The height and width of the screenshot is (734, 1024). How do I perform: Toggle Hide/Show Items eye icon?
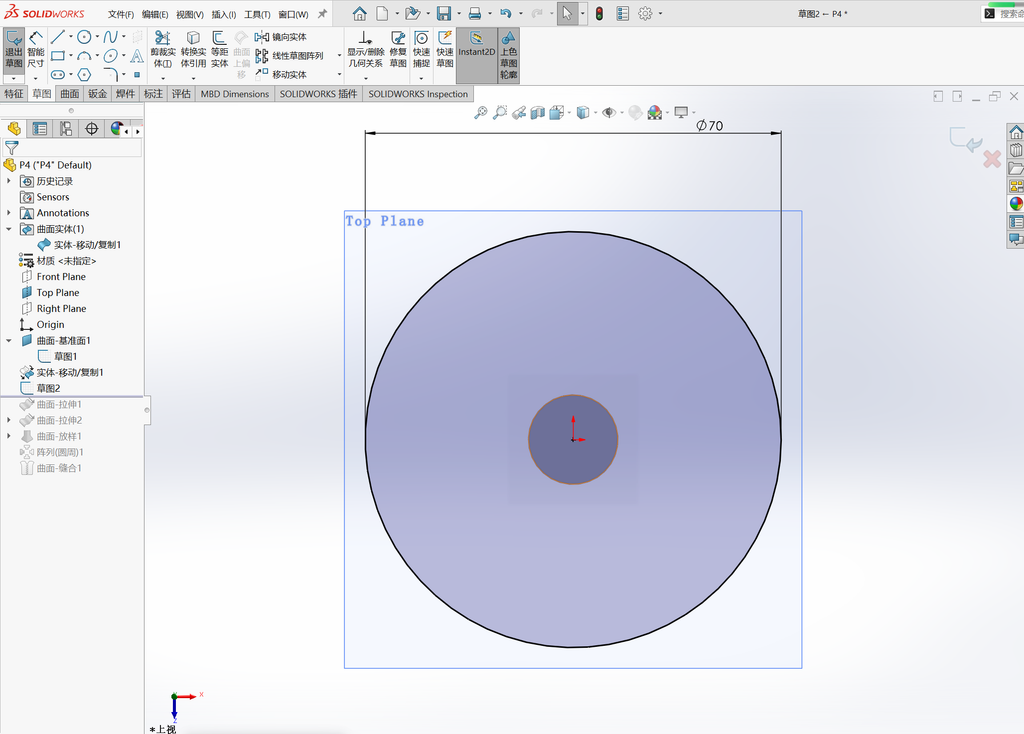click(609, 112)
